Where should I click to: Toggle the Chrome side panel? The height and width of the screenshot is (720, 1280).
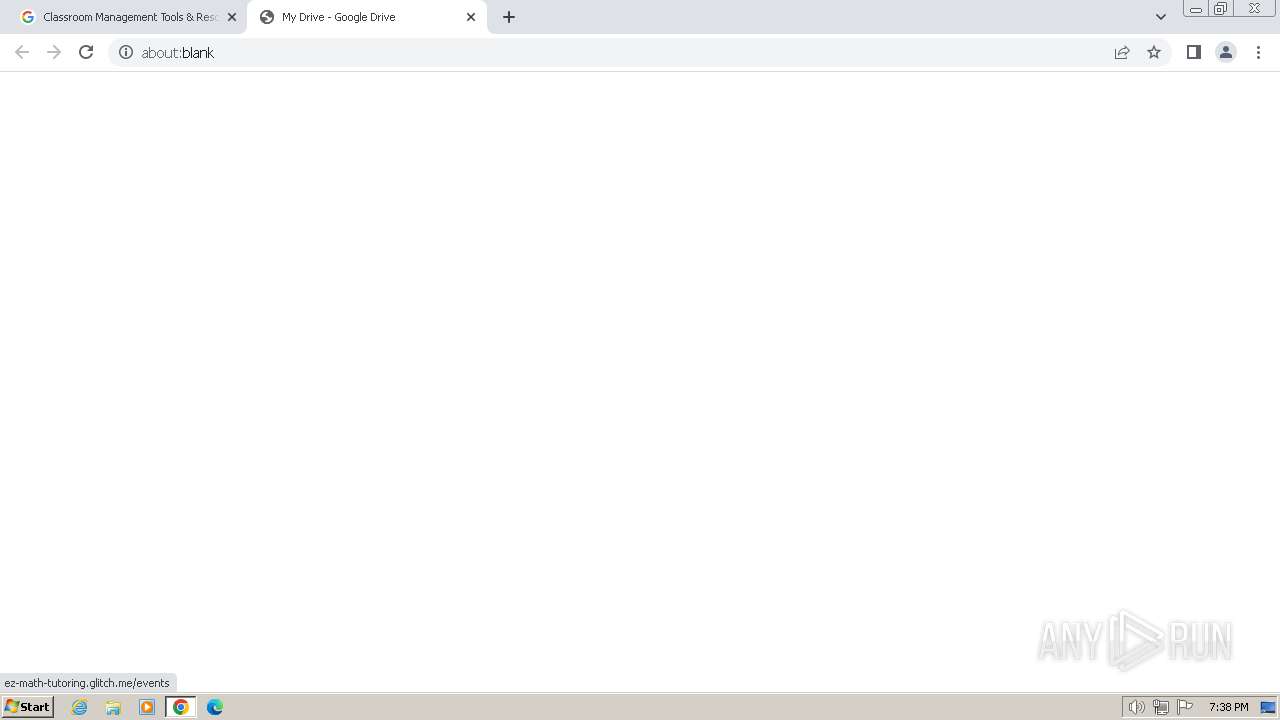[x=1193, y=52]
